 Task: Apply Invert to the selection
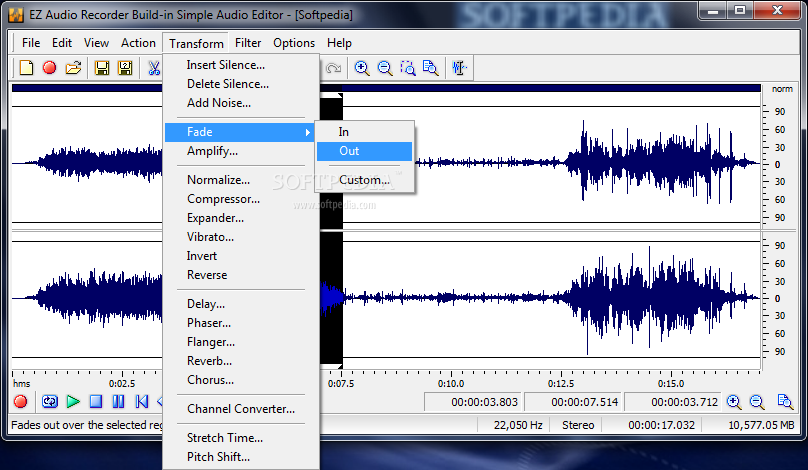(240, 256)
